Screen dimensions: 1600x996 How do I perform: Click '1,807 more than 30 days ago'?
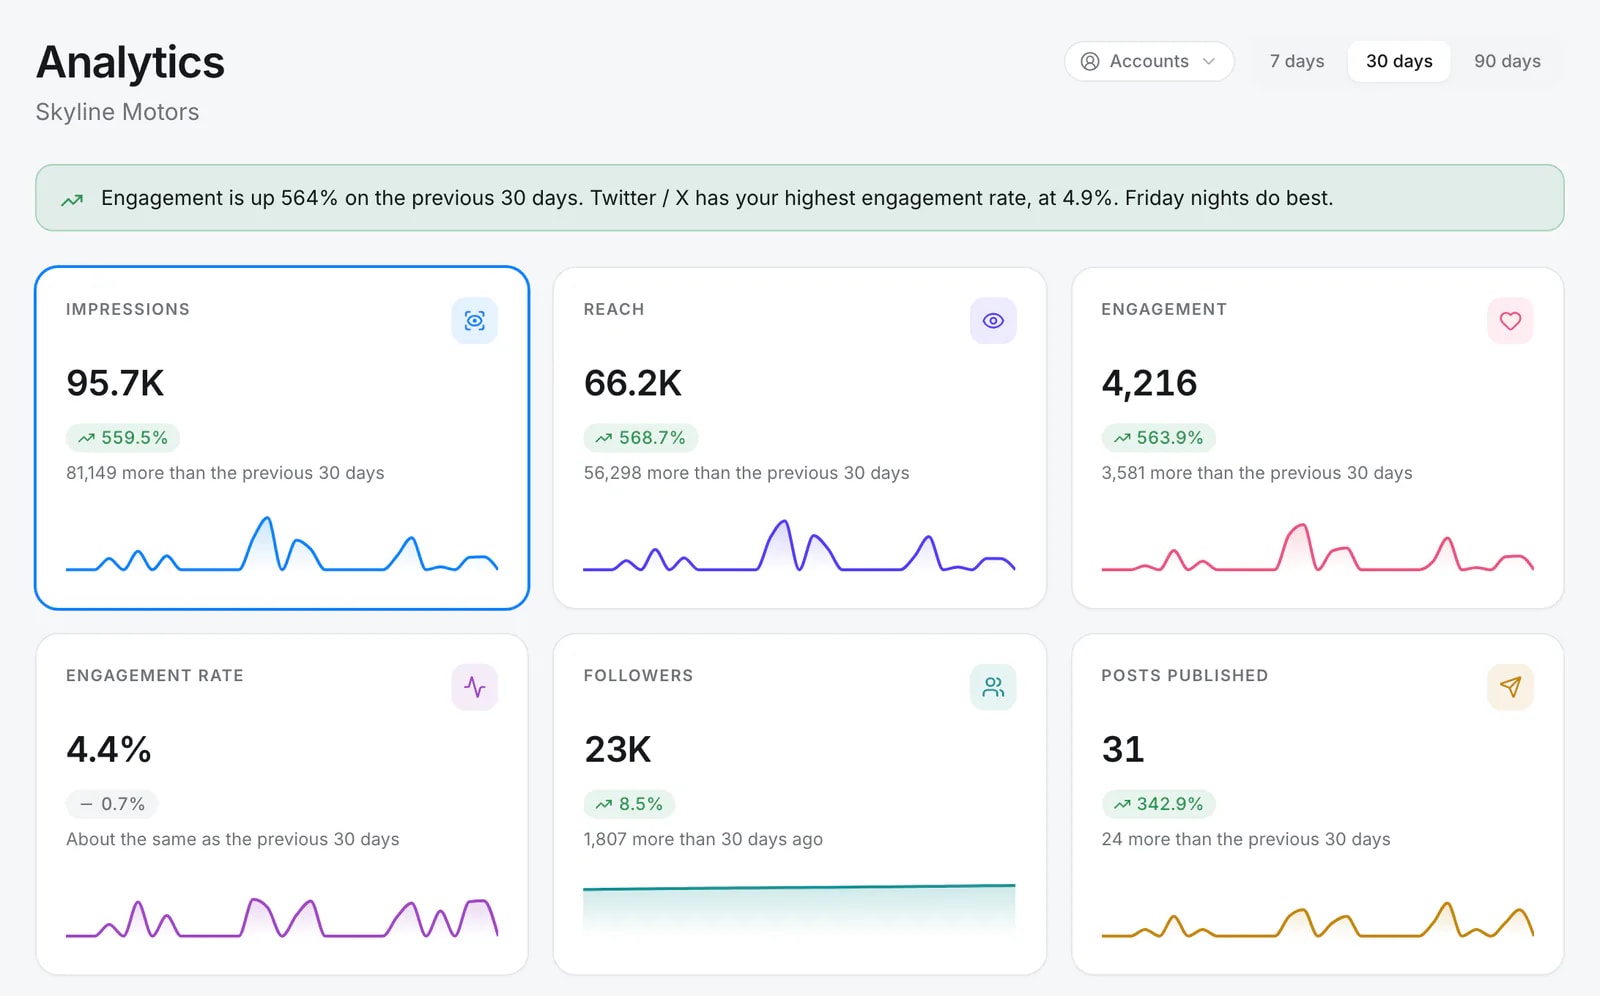[x=703, y=839]
